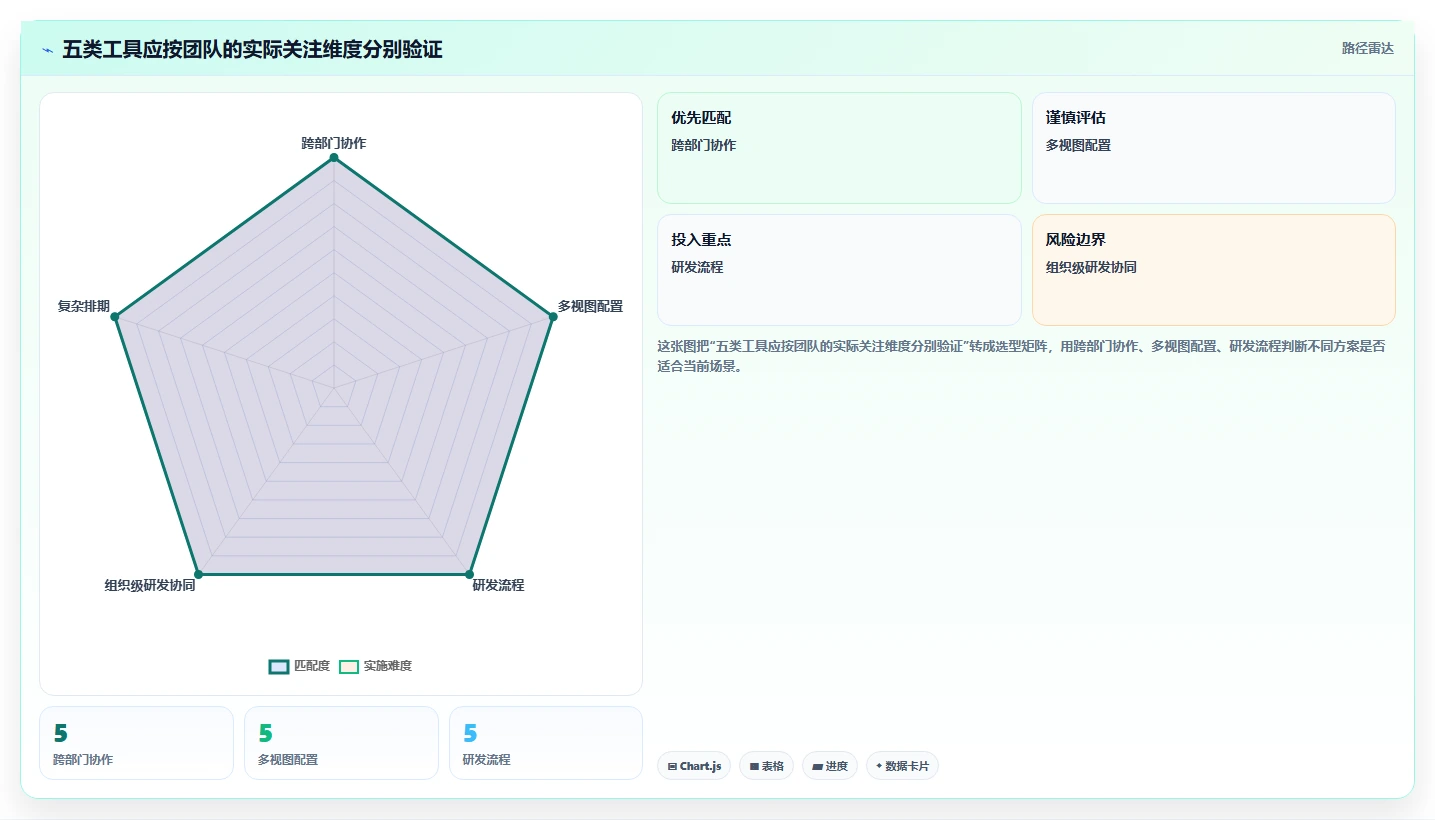1435x820 pixels.
Task: Toggle the 实施难度 legend series
Action: point(375,666)
